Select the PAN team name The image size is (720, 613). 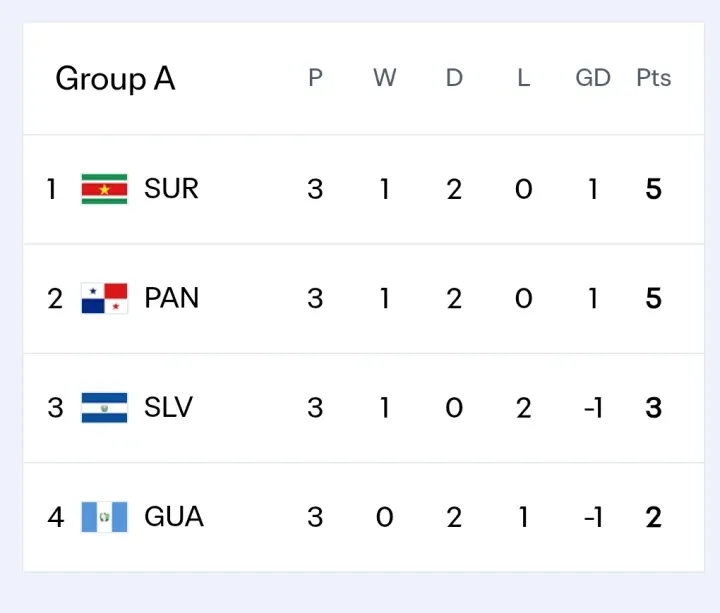tap(171, 298)
